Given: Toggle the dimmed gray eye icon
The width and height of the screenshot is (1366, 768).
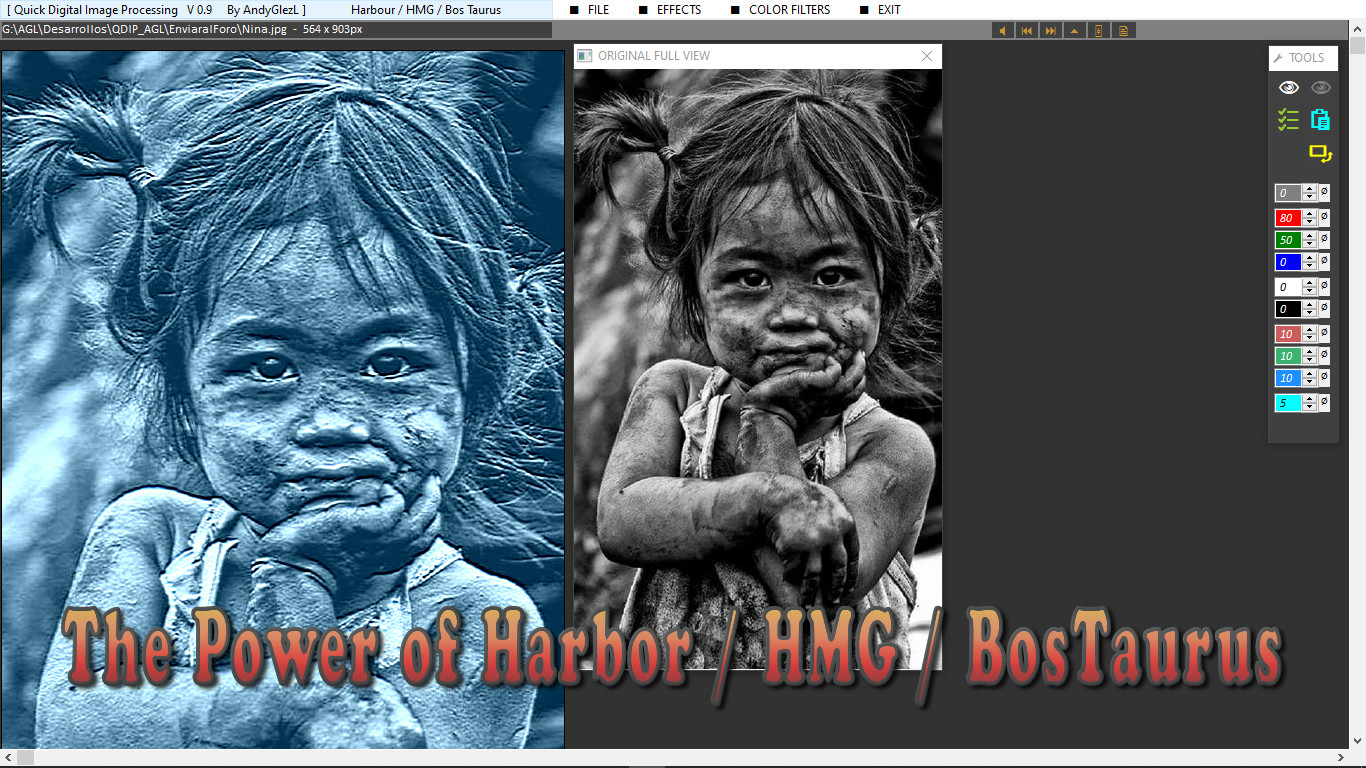Looking at the screenshot, I should (x=1320, y=88).
